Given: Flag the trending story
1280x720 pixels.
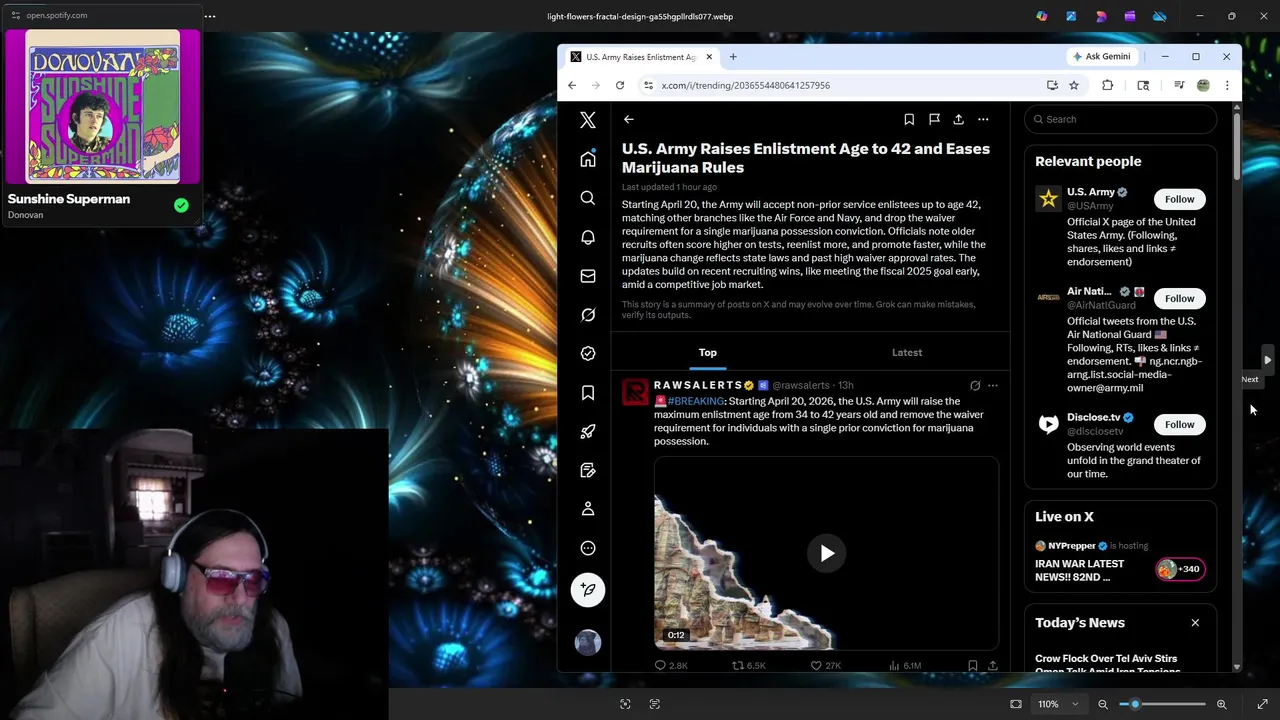Looking at the screenshot, I should 934,119.
